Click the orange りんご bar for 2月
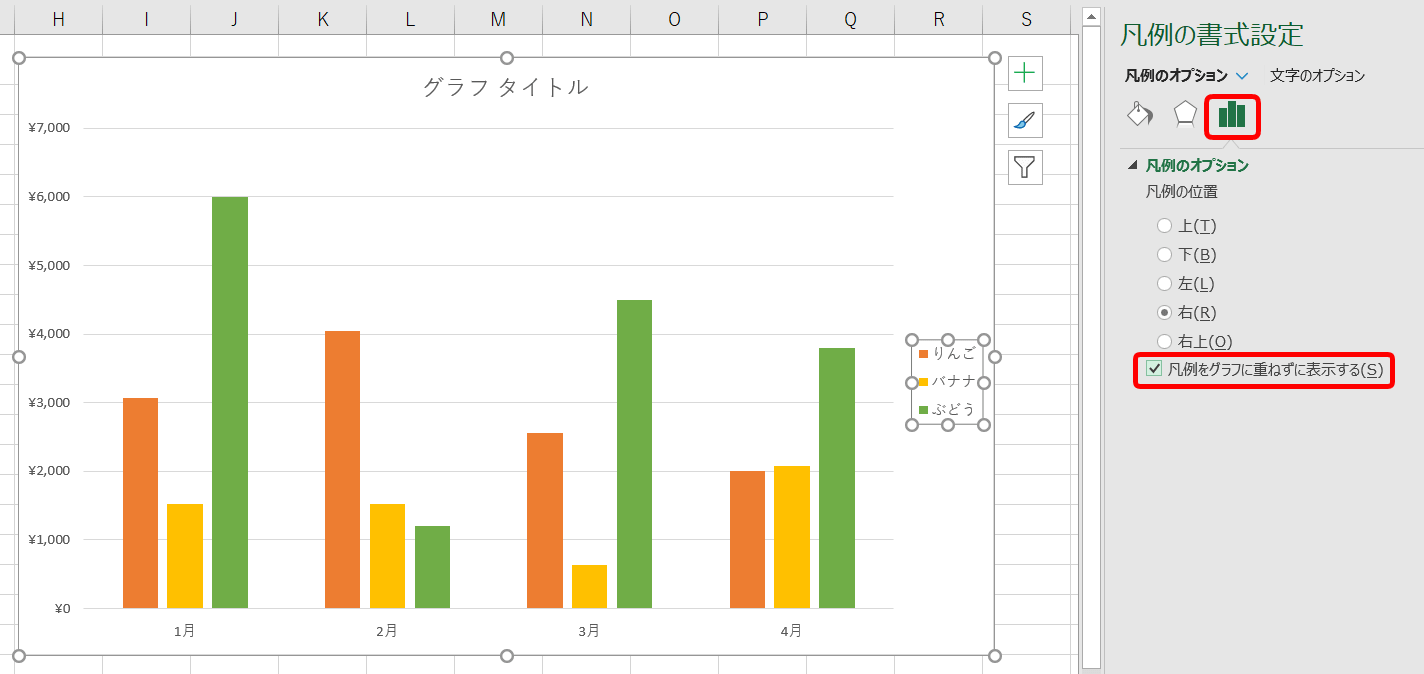The height and width of the screenshot is (674, 1424). [x=342, y=469]
